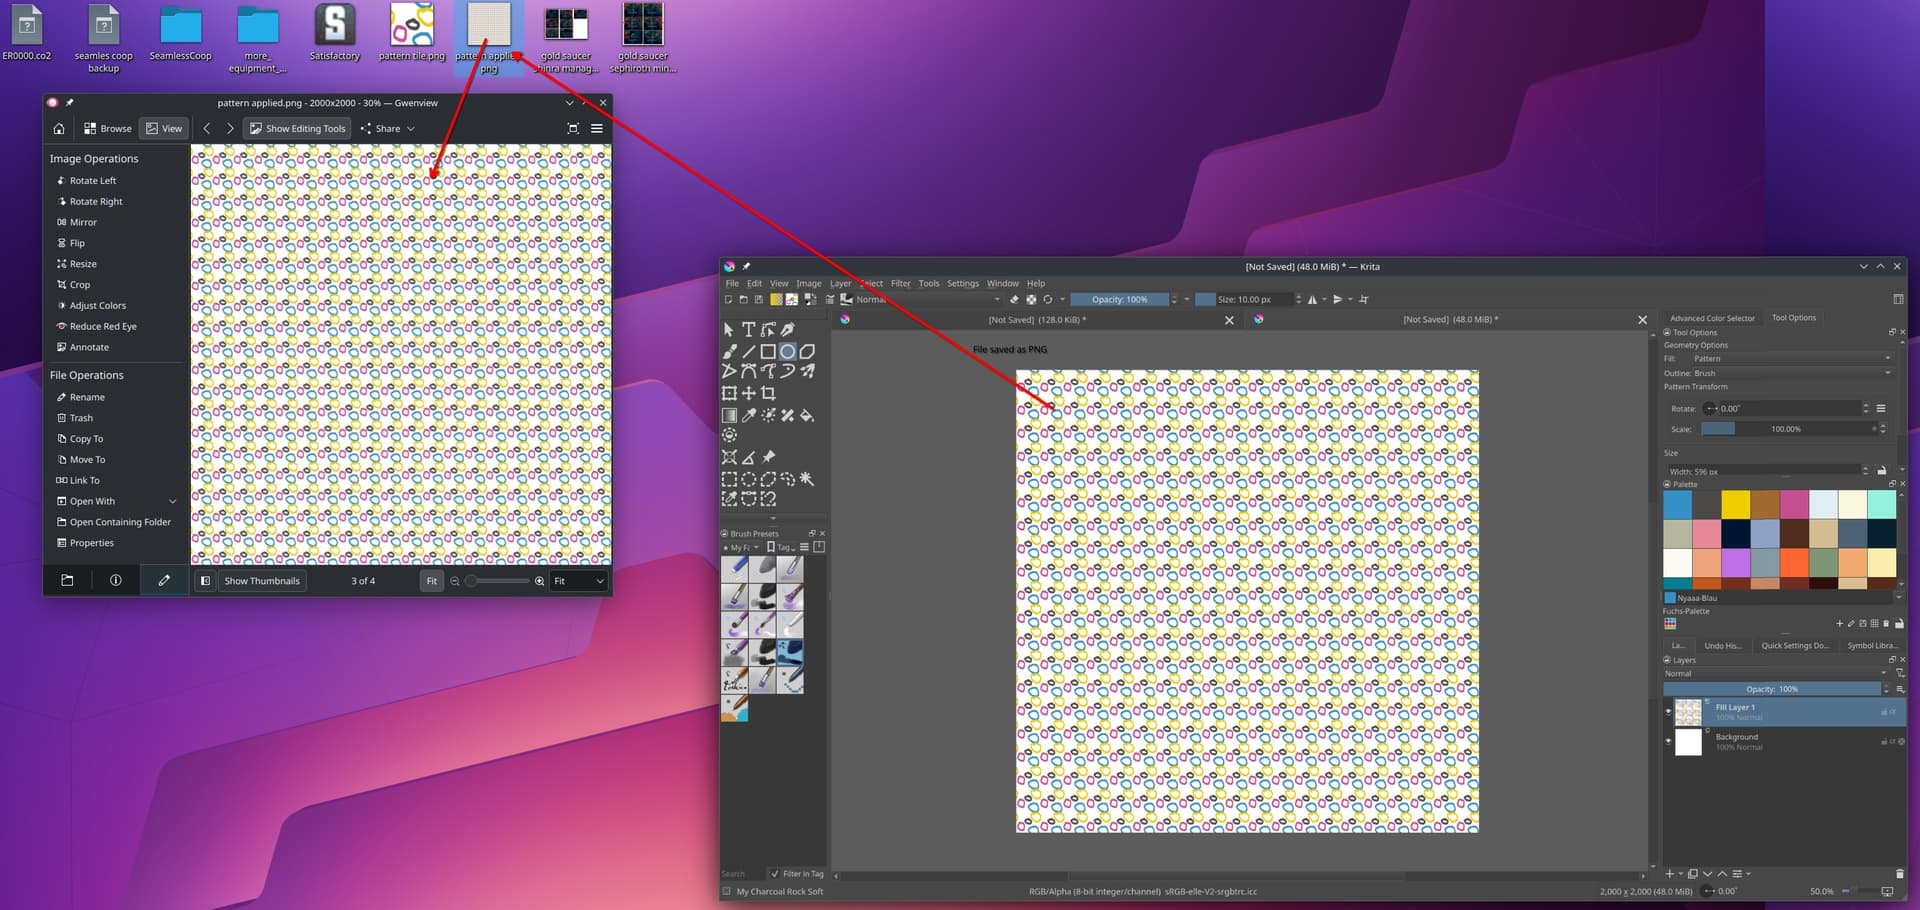This screenshot has height=910, width=1920.
Task: Go to the Gwenview start page home icon
Action: 59,128
